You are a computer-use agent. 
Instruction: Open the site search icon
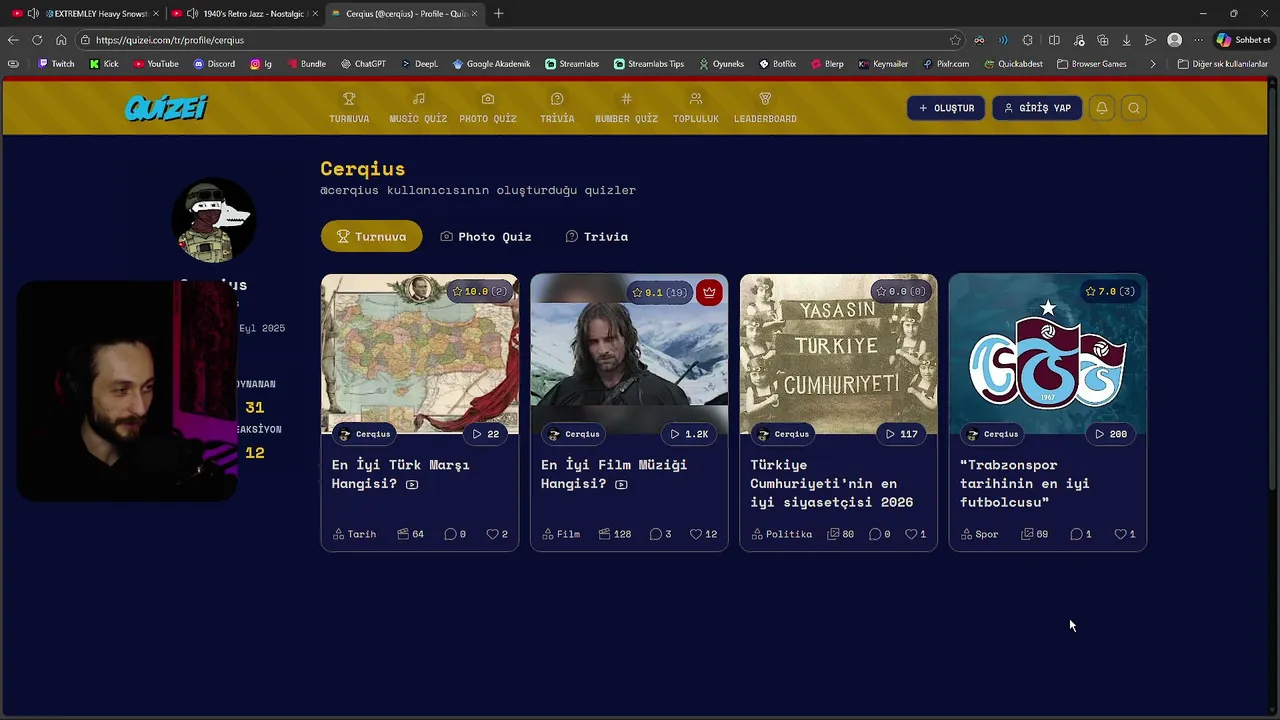(x=1134, y=108)
